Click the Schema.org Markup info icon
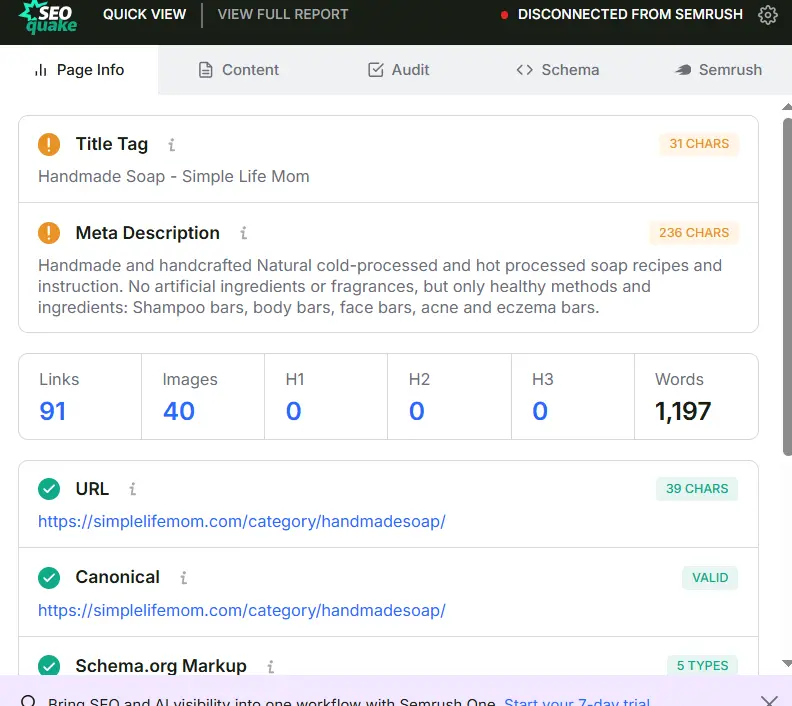 (x=271, y=667)
